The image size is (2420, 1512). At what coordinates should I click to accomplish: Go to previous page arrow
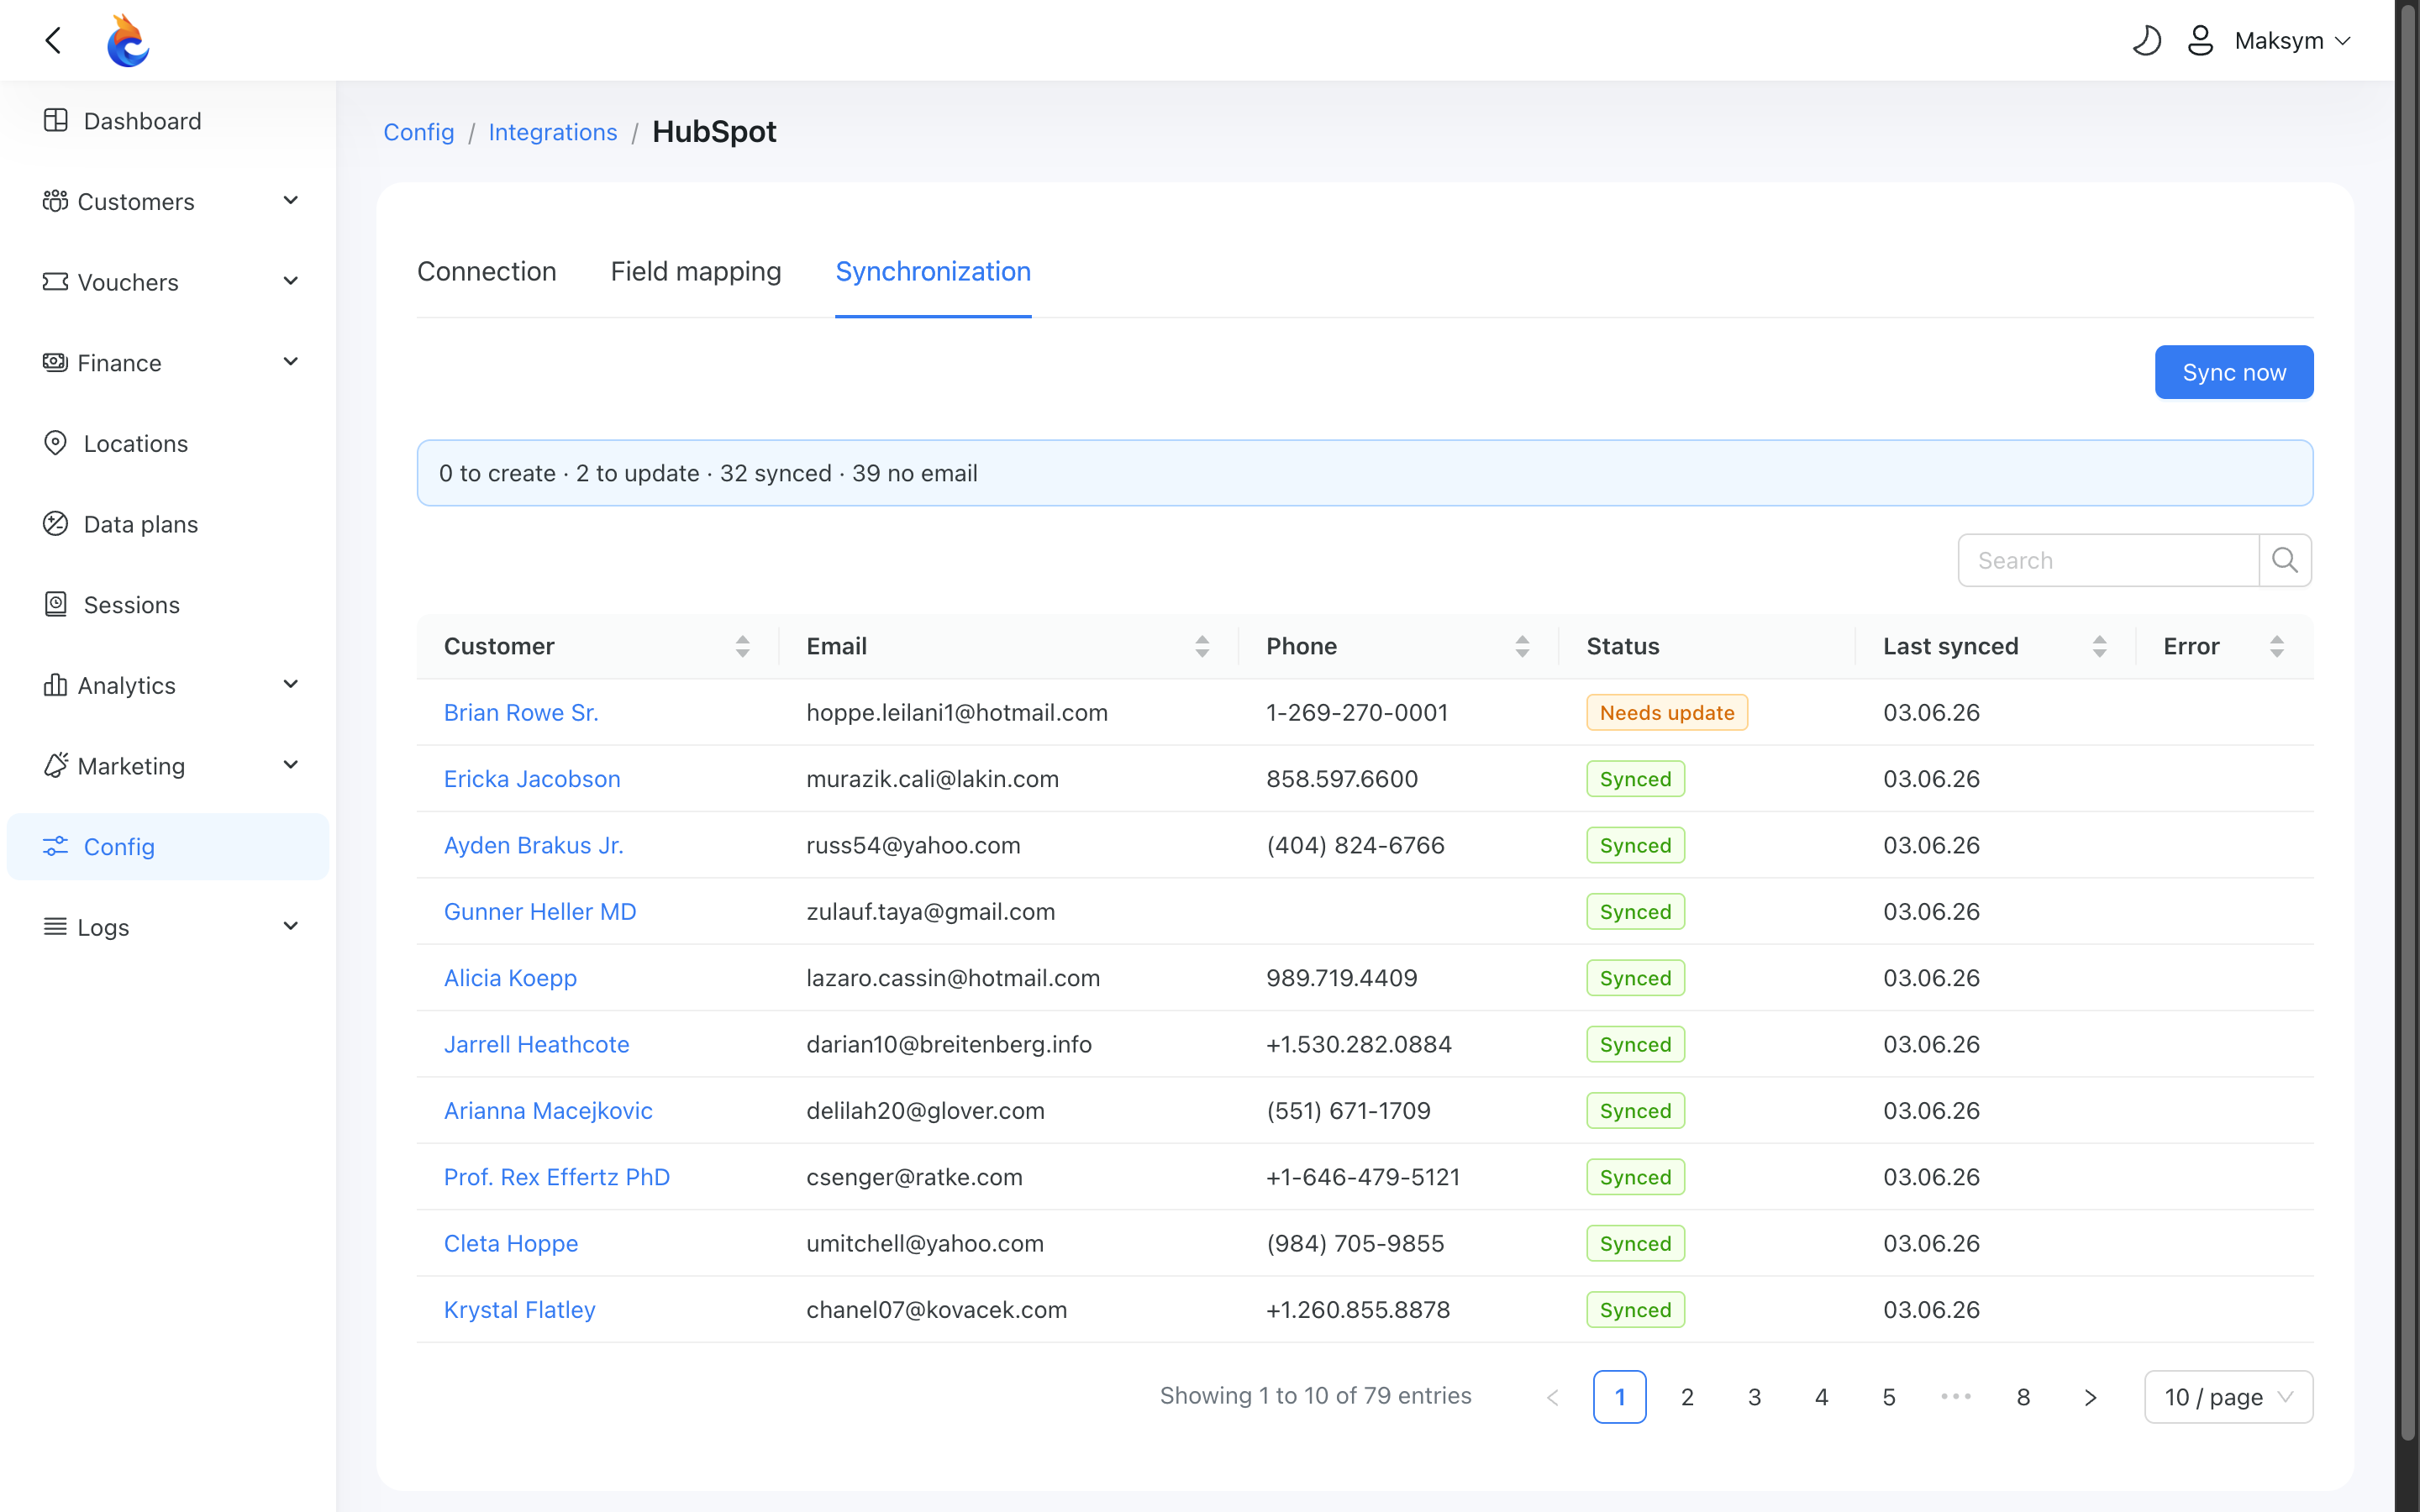1552,1397
